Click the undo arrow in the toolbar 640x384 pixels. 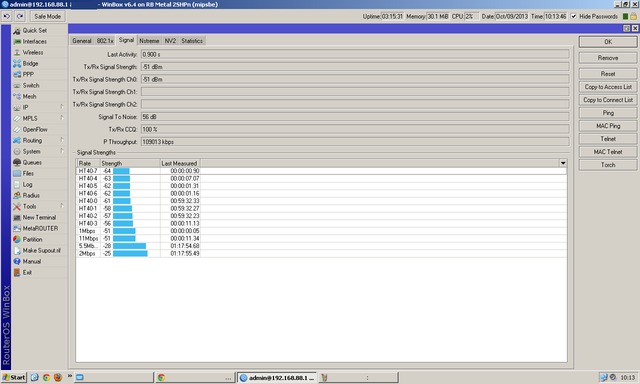7,16
